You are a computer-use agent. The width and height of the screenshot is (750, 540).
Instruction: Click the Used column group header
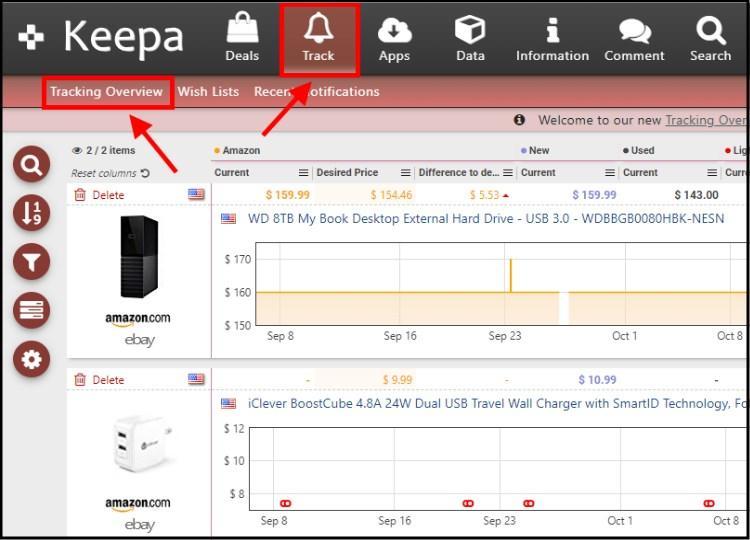click(639, 151)
